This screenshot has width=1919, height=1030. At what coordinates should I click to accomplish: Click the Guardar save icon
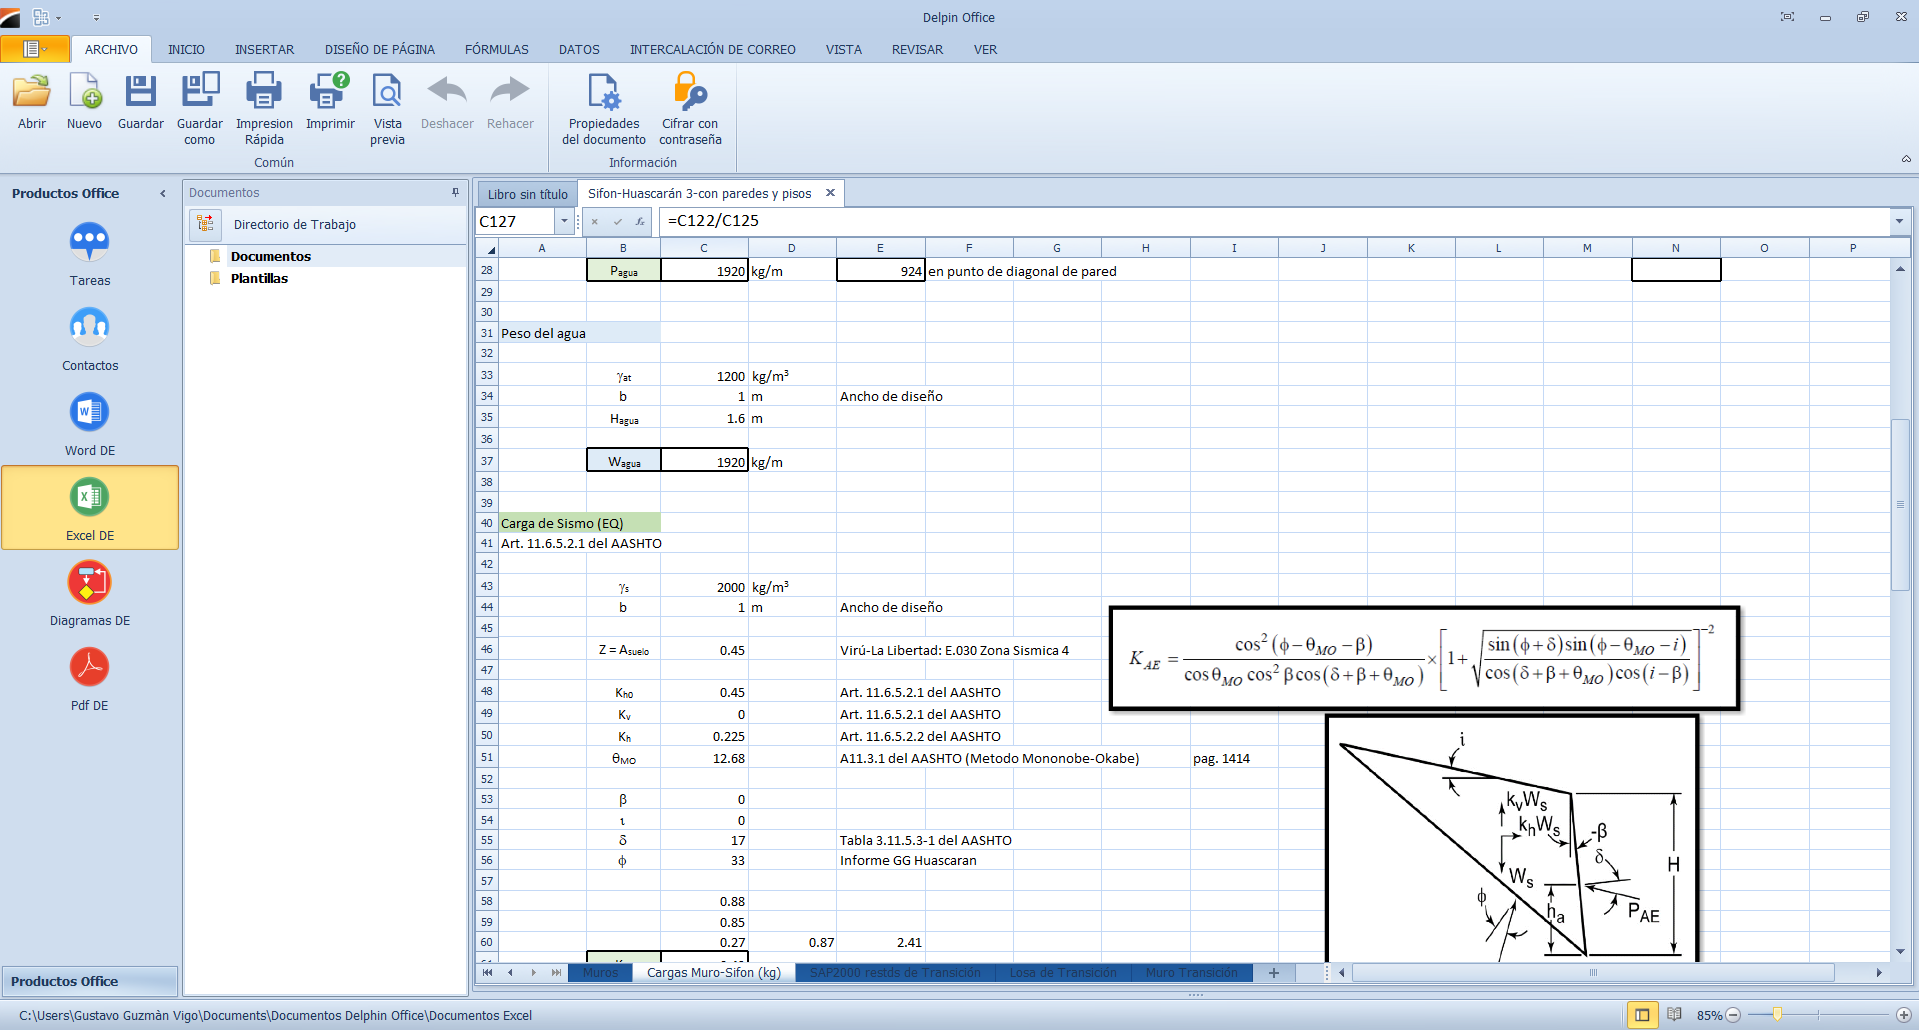tap(140, 92)
